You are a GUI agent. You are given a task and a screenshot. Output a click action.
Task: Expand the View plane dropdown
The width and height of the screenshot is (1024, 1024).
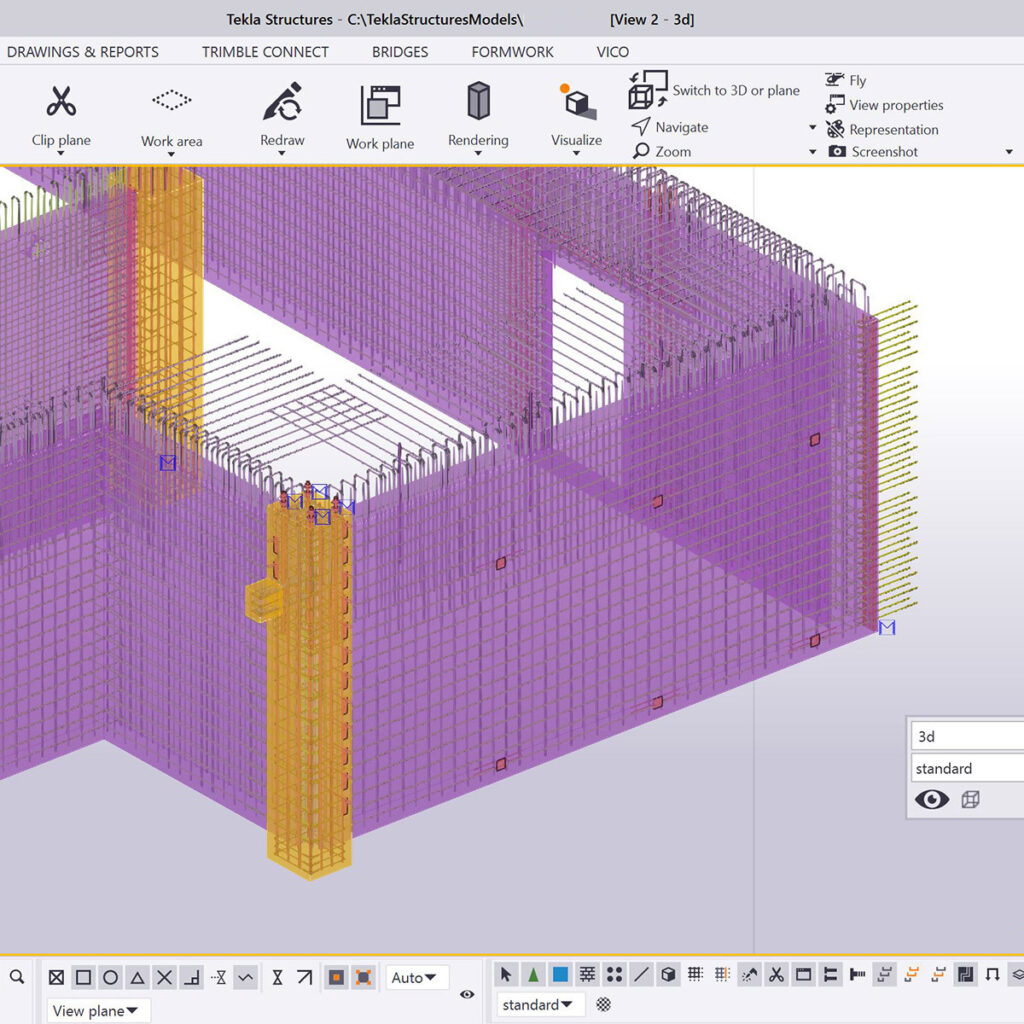(98, 1011)
